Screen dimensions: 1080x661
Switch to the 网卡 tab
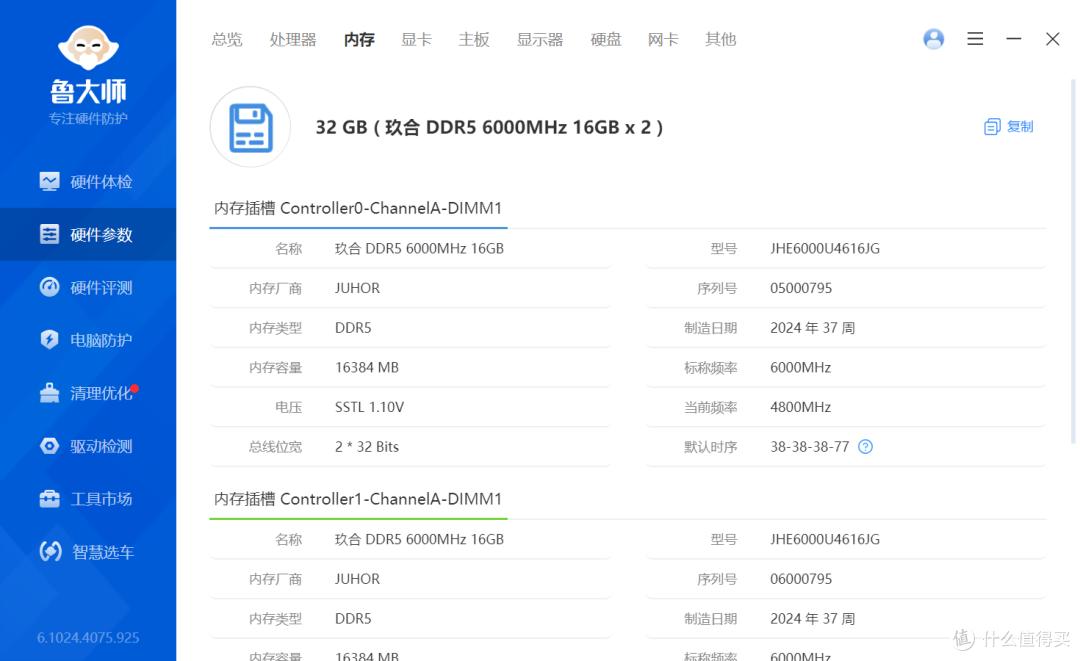click(663, 39)
